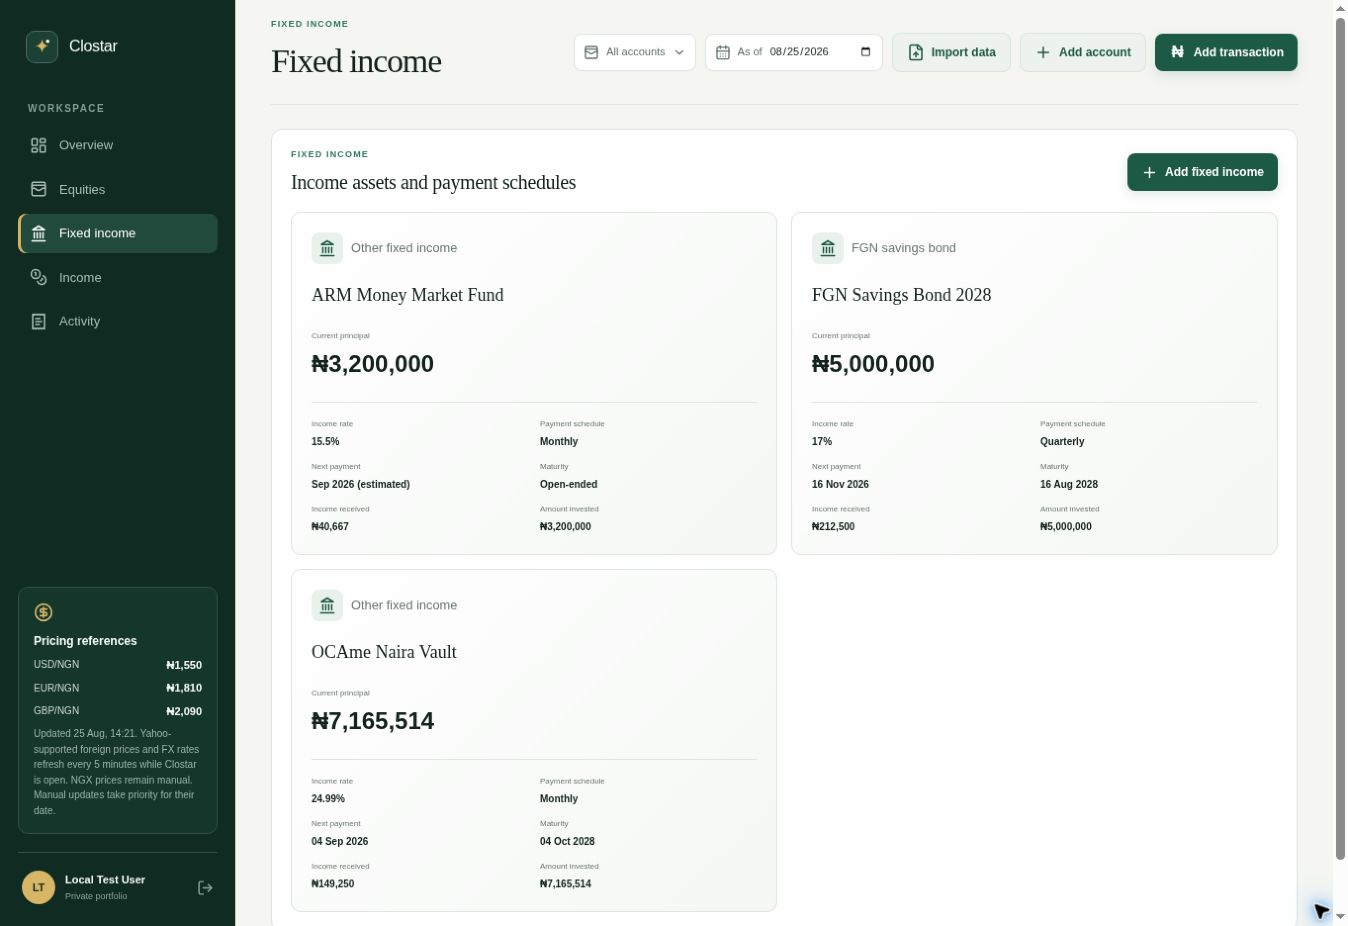Open the Overview page
The image size is (1348, 926).
point(118,145)
